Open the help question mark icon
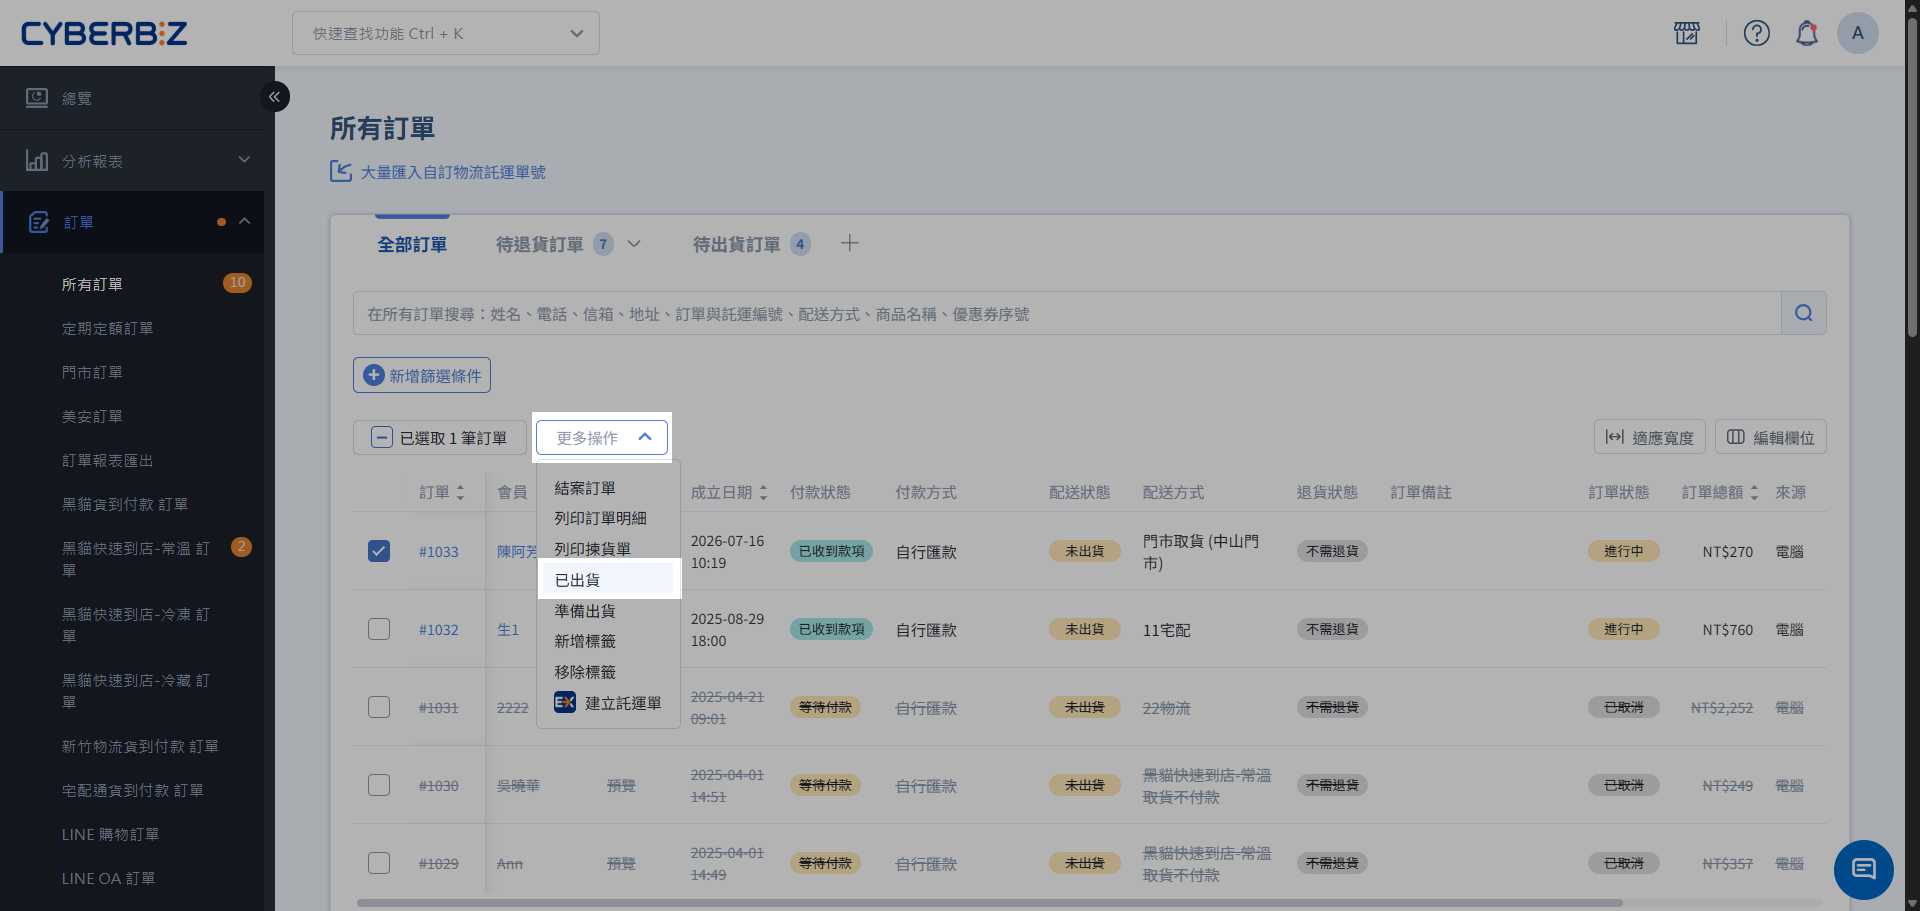Image resolution: width=1920 pixels, height=911 pixels. pos(1757,33)
